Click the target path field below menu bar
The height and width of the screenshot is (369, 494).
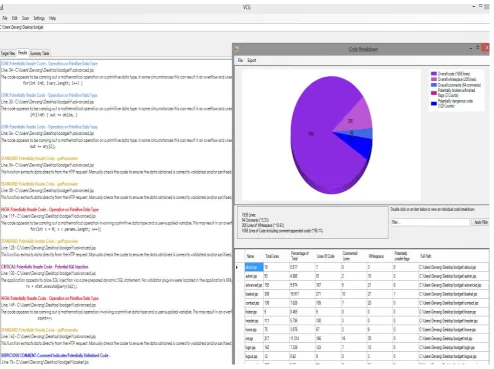(x=245, y=28)
